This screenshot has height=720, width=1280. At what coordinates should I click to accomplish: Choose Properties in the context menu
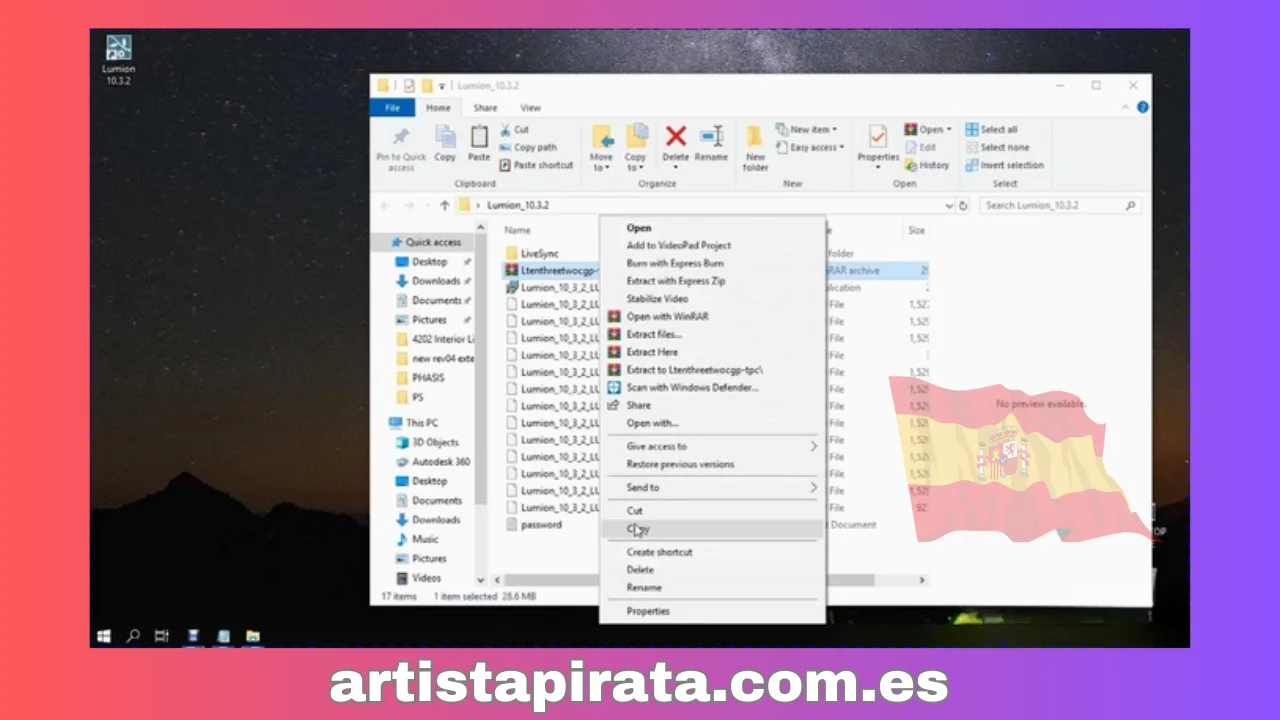coord(714,610)
